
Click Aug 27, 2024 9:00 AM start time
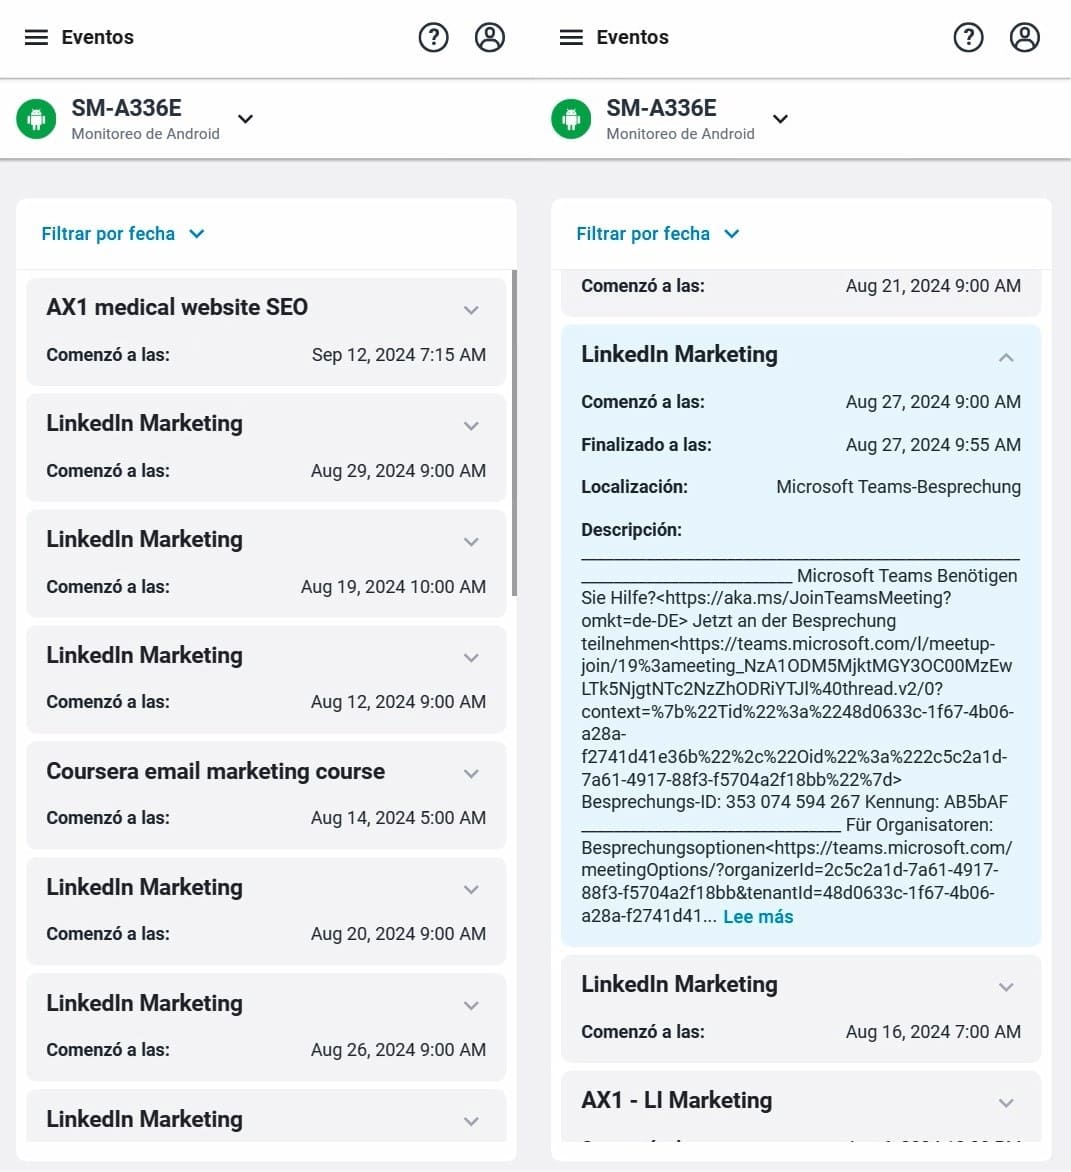933,401
